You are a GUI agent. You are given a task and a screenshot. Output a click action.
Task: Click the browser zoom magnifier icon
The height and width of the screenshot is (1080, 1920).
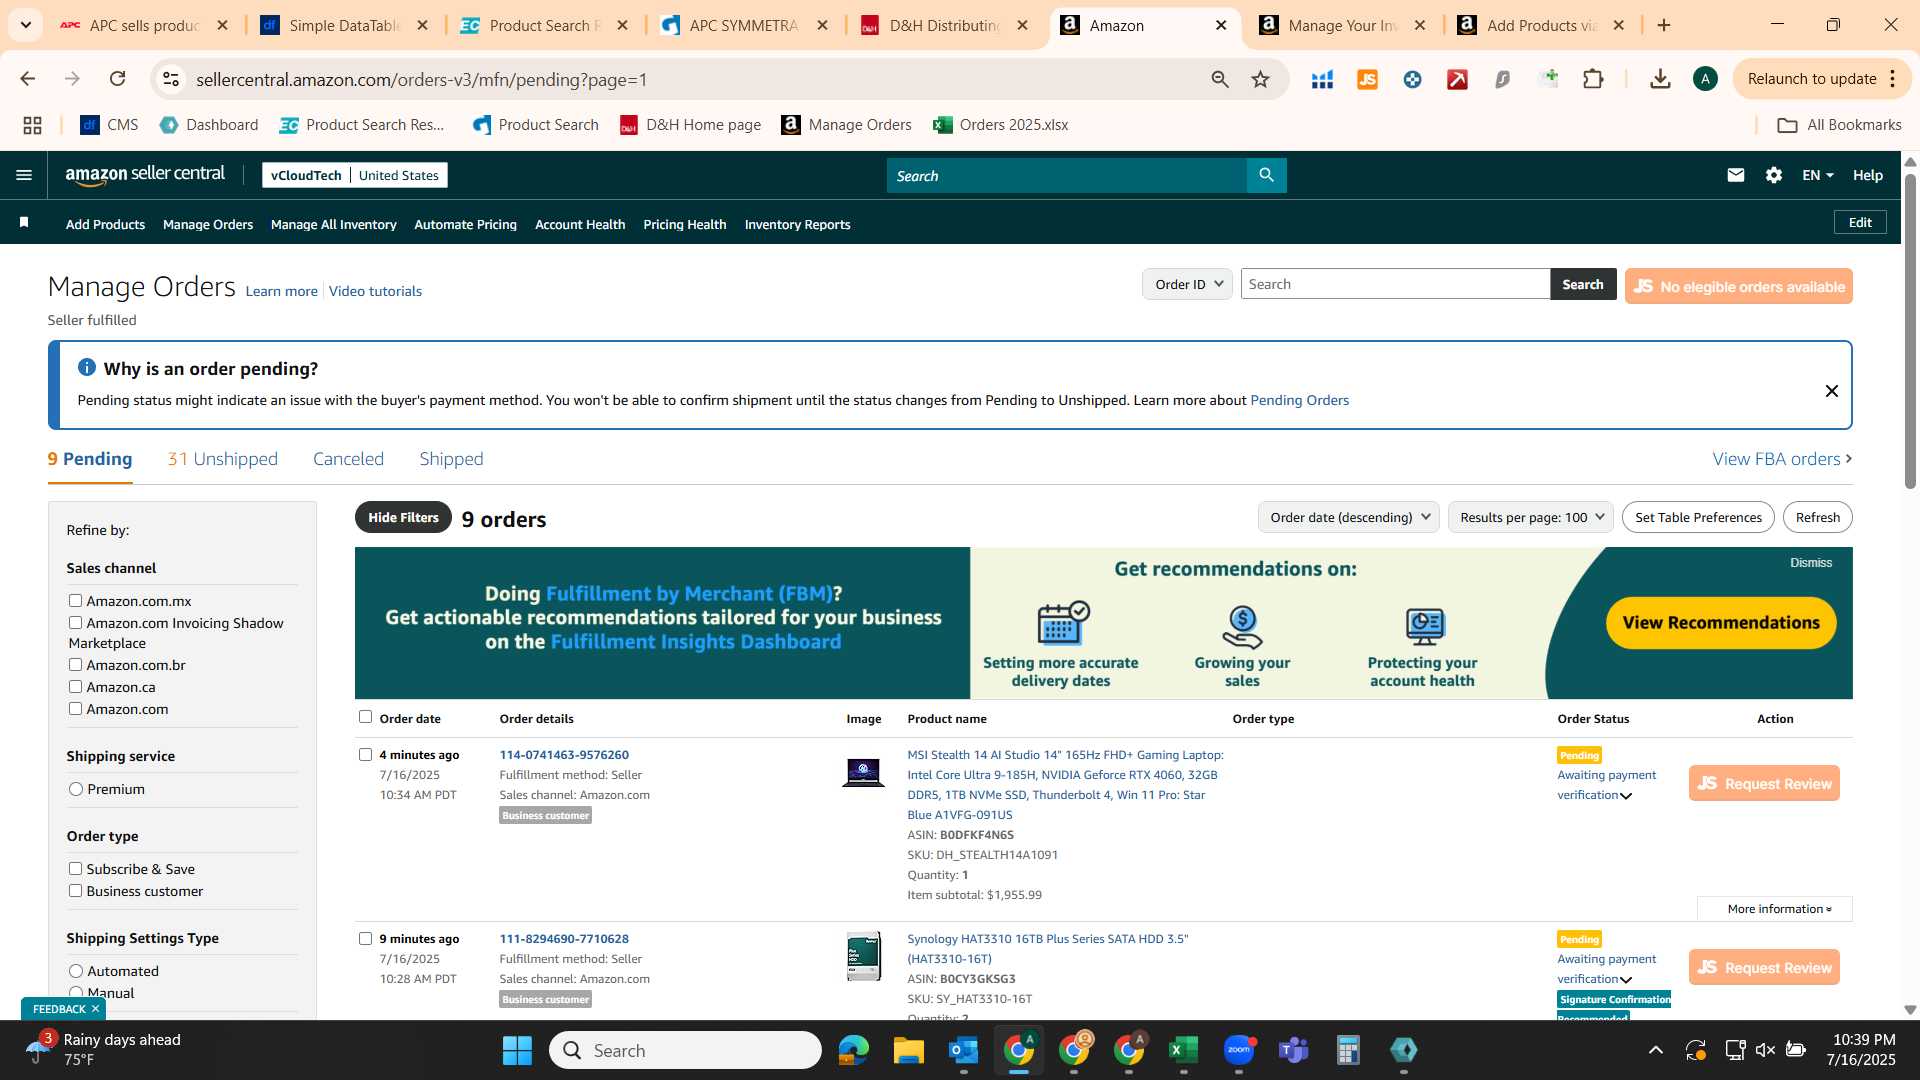[x=1219, y=79]
